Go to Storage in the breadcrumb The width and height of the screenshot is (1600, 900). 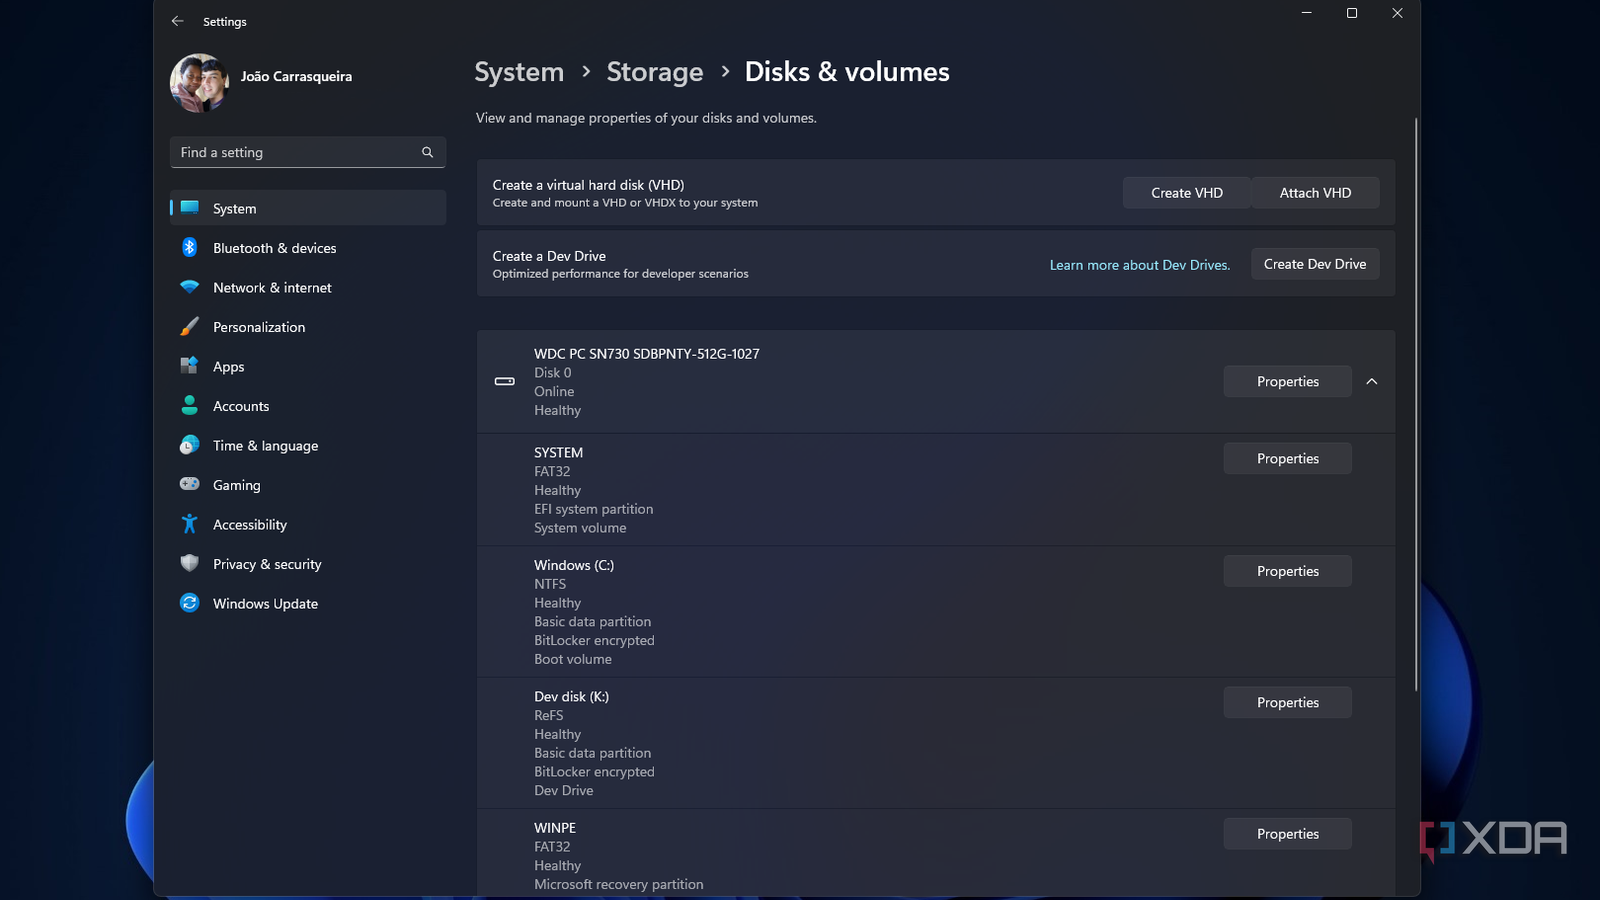pos(655,72)
